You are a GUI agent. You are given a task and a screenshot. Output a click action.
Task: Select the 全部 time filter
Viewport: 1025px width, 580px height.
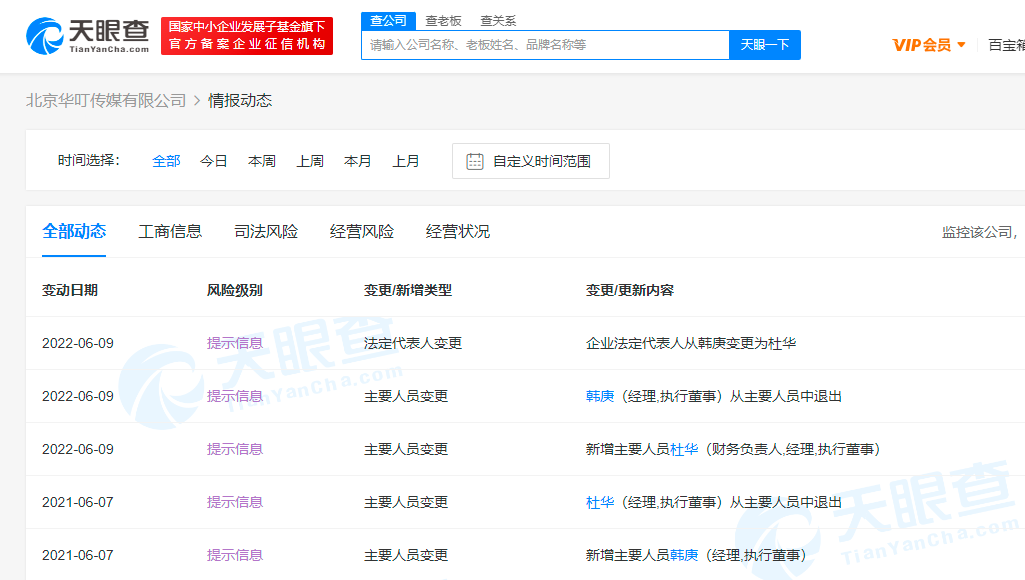[x=166, y=161]
